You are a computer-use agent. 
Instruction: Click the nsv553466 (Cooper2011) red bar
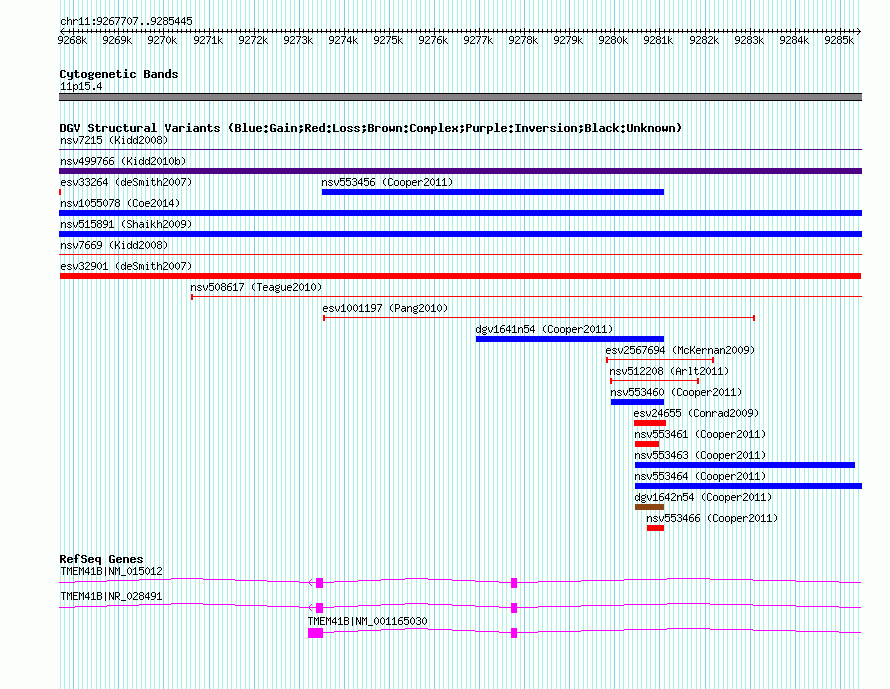(655, 528)
